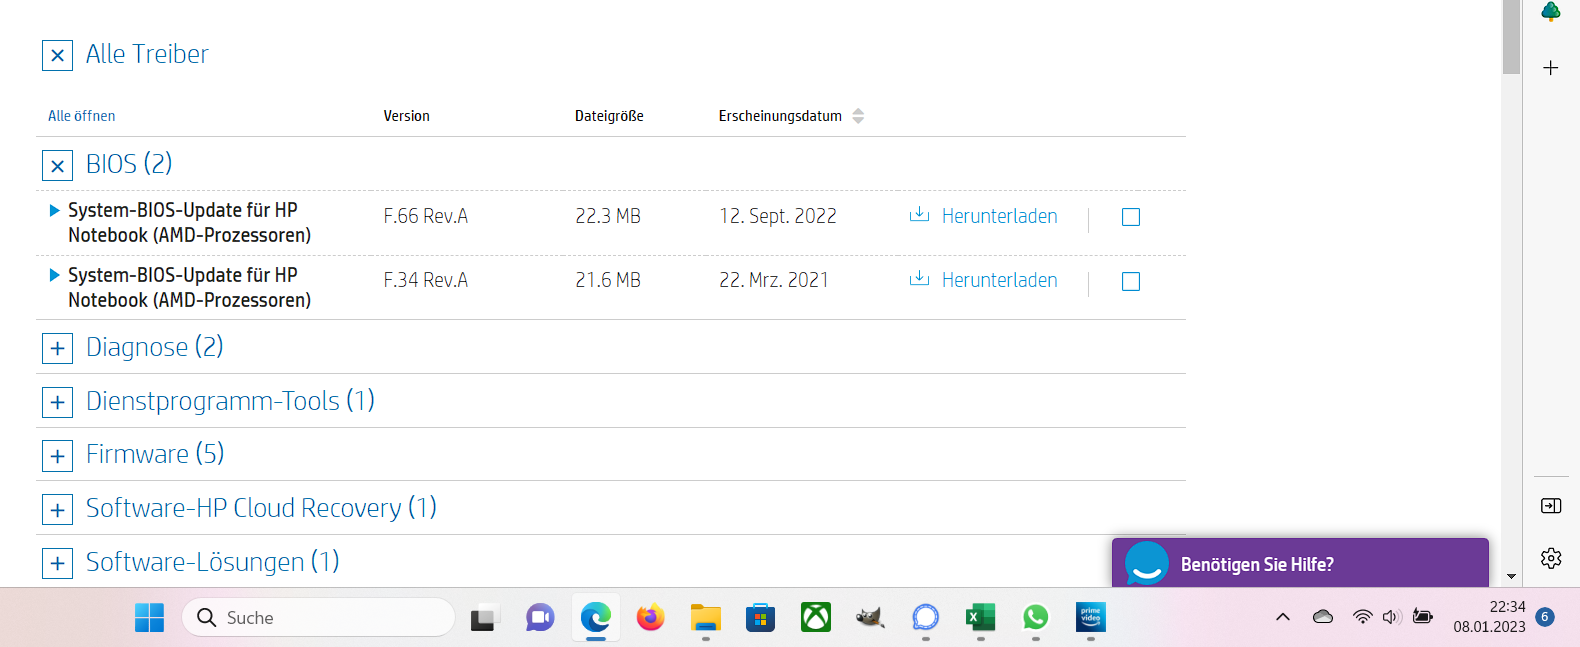The height and width of the screenshot is (647, 1580).
Task: Collapse the Alle Treiber section
Action: (x=57, y=55)
